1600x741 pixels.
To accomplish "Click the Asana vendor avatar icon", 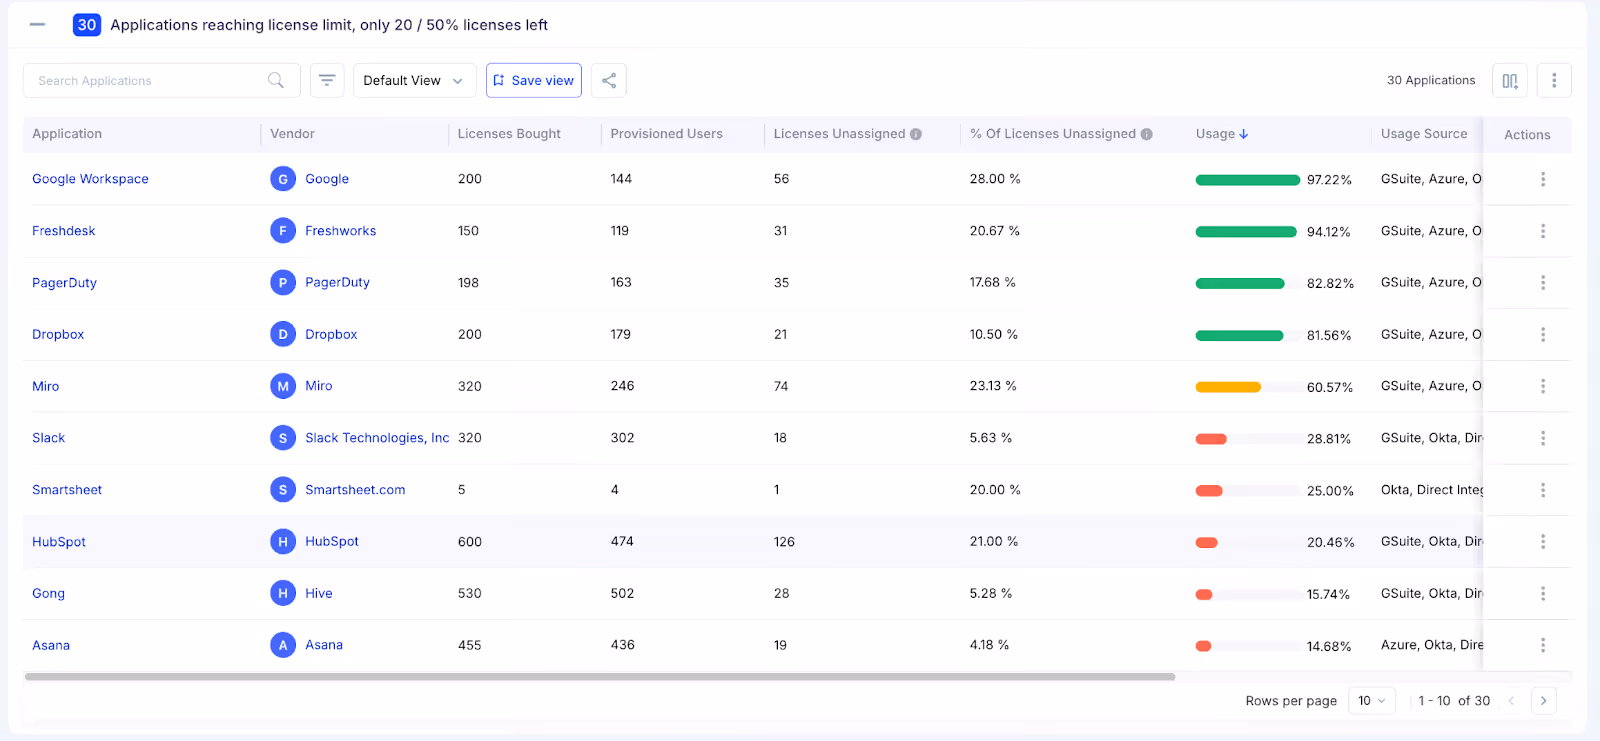I will [x=283, y=645].
